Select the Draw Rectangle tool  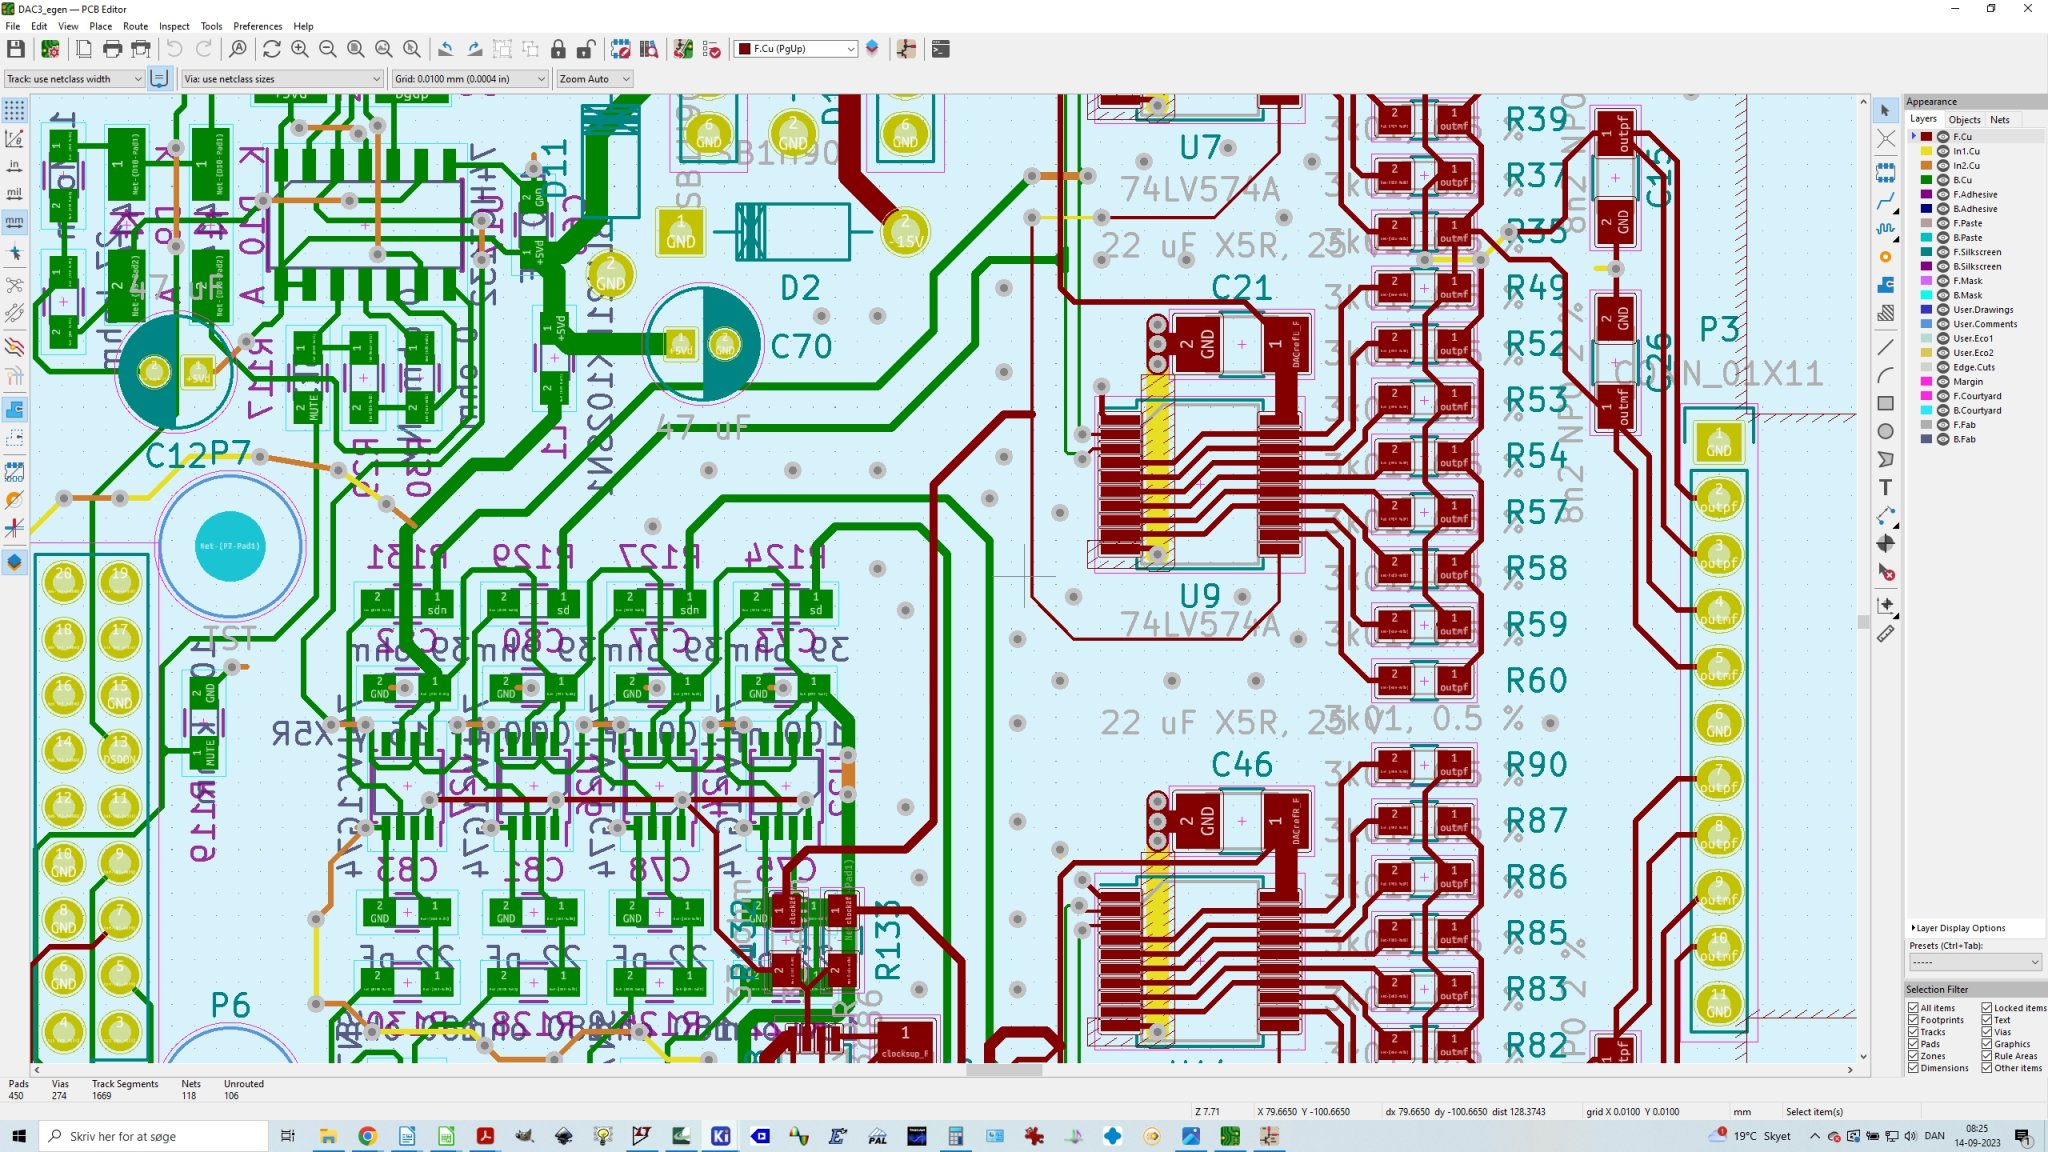(x=1885, y=403)
